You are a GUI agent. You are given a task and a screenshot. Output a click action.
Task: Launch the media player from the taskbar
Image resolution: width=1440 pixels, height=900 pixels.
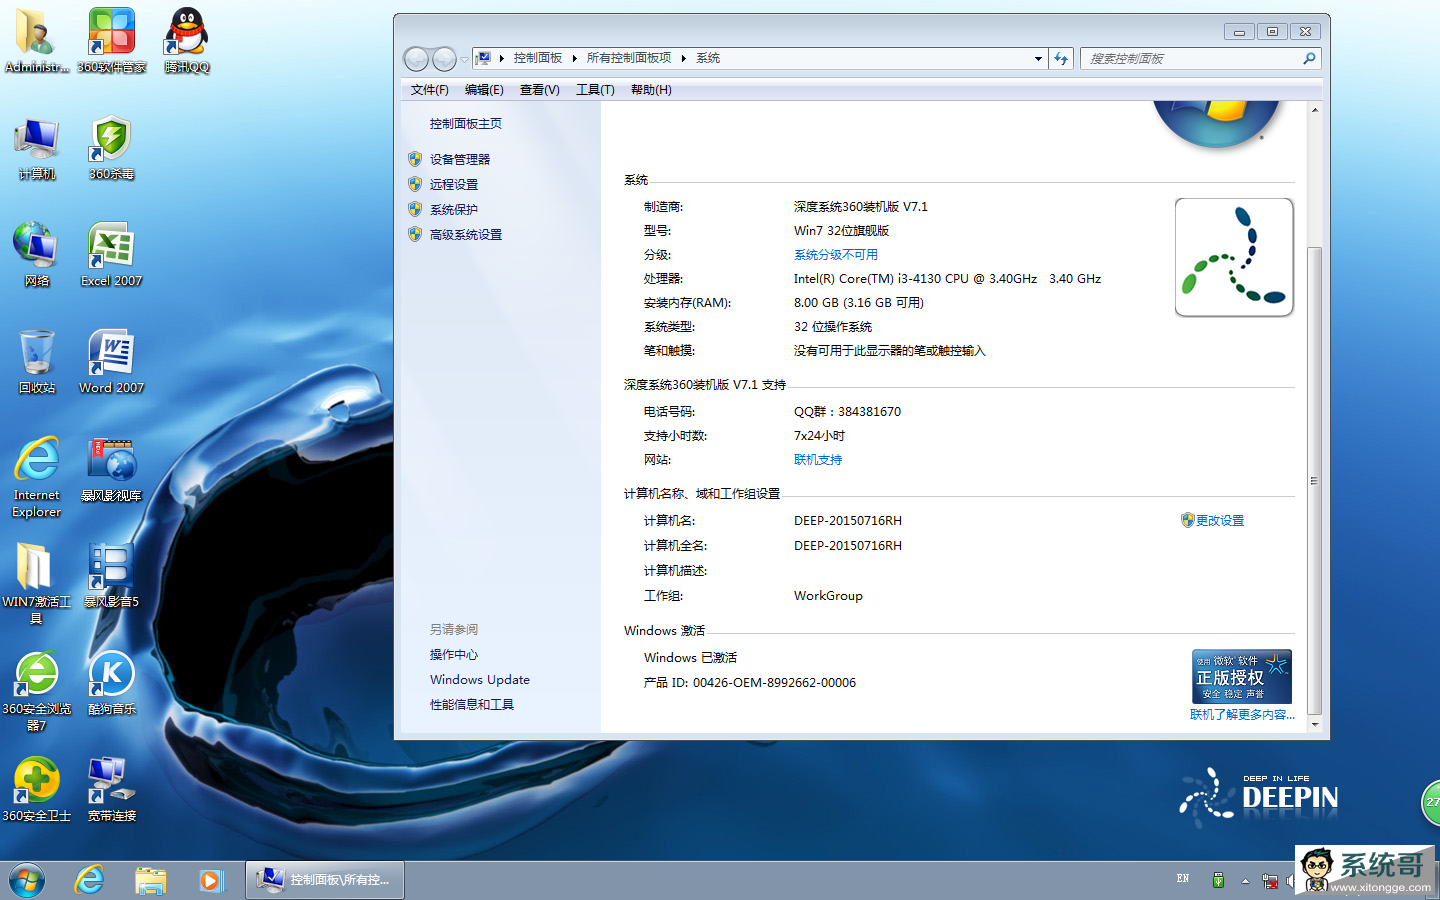(210, 880)
